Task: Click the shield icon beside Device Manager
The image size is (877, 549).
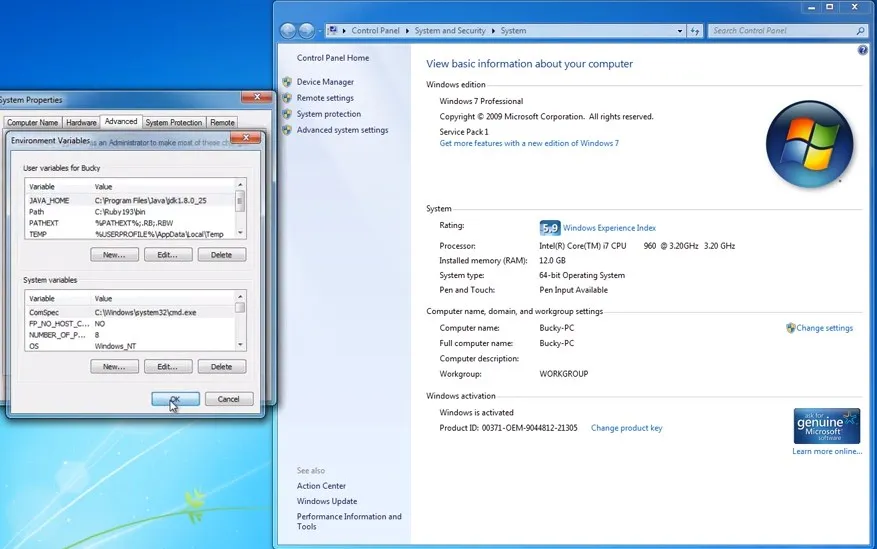Action: pos(287,82)
